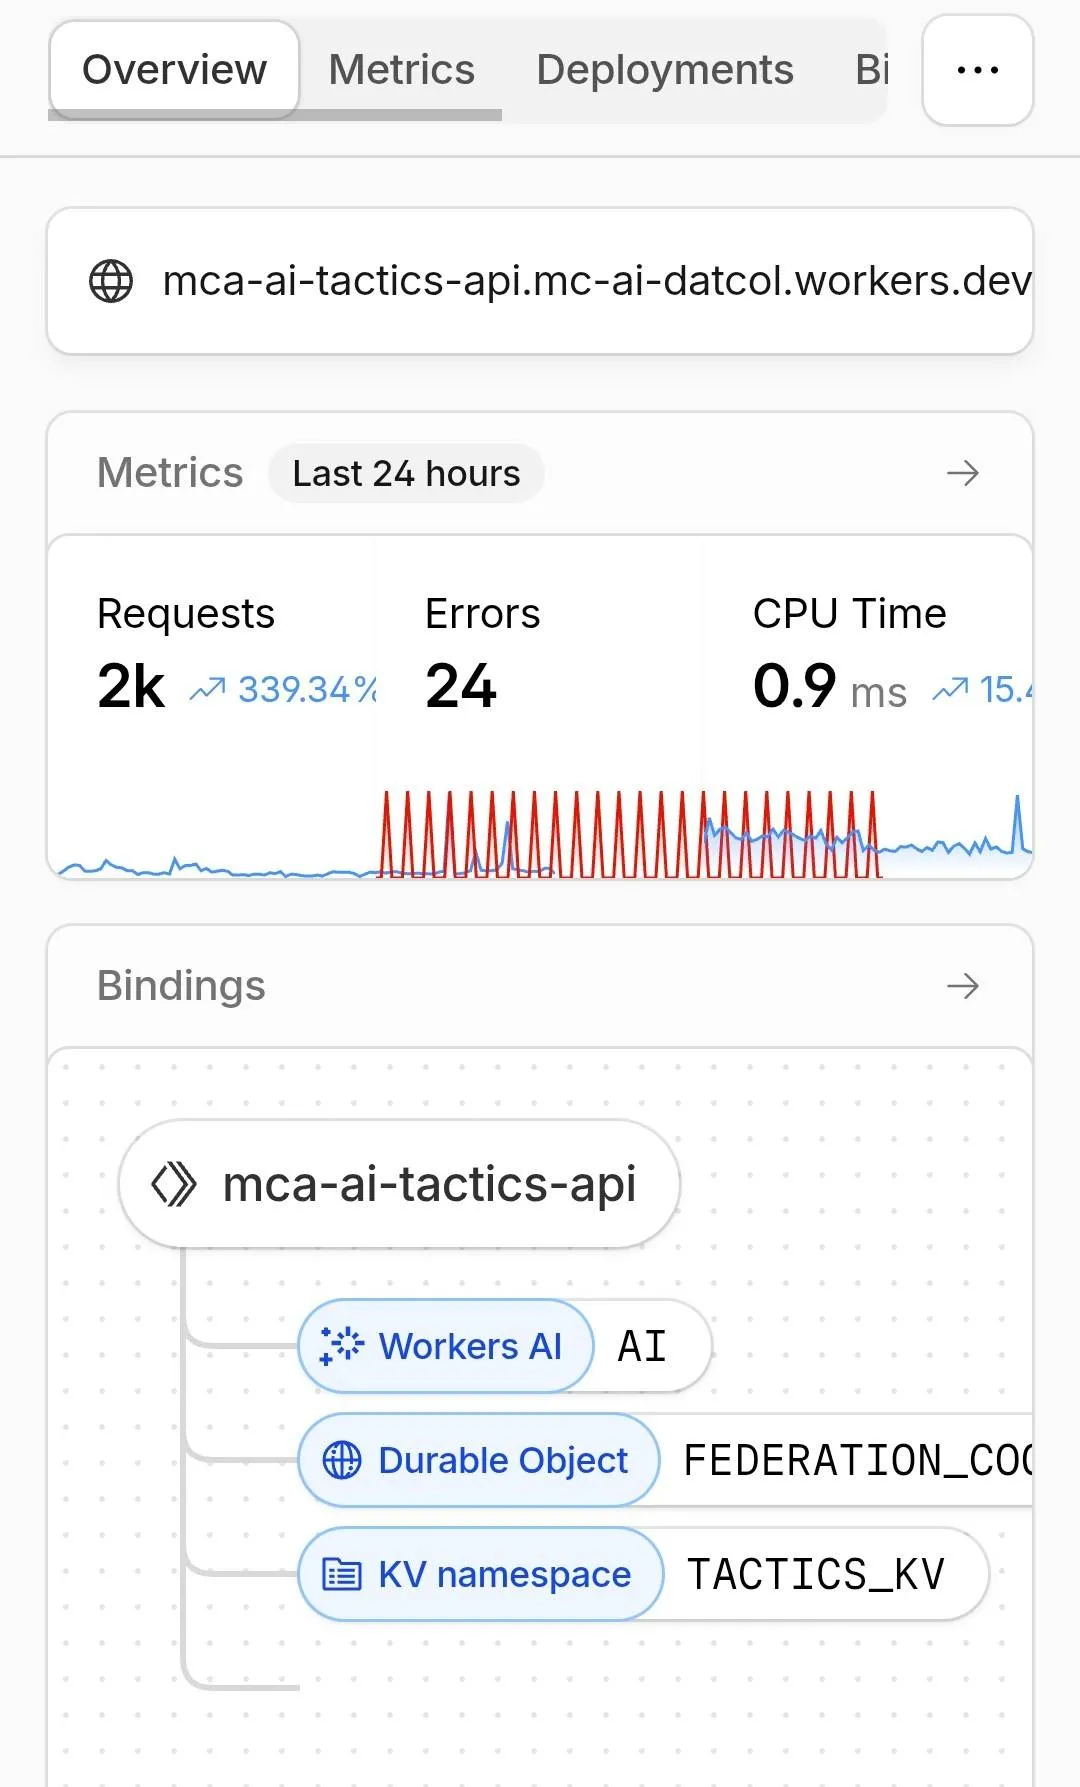1080x1787 pixels.
Task: Expand the Metrics section with its arrow
Action: (963, 473)
